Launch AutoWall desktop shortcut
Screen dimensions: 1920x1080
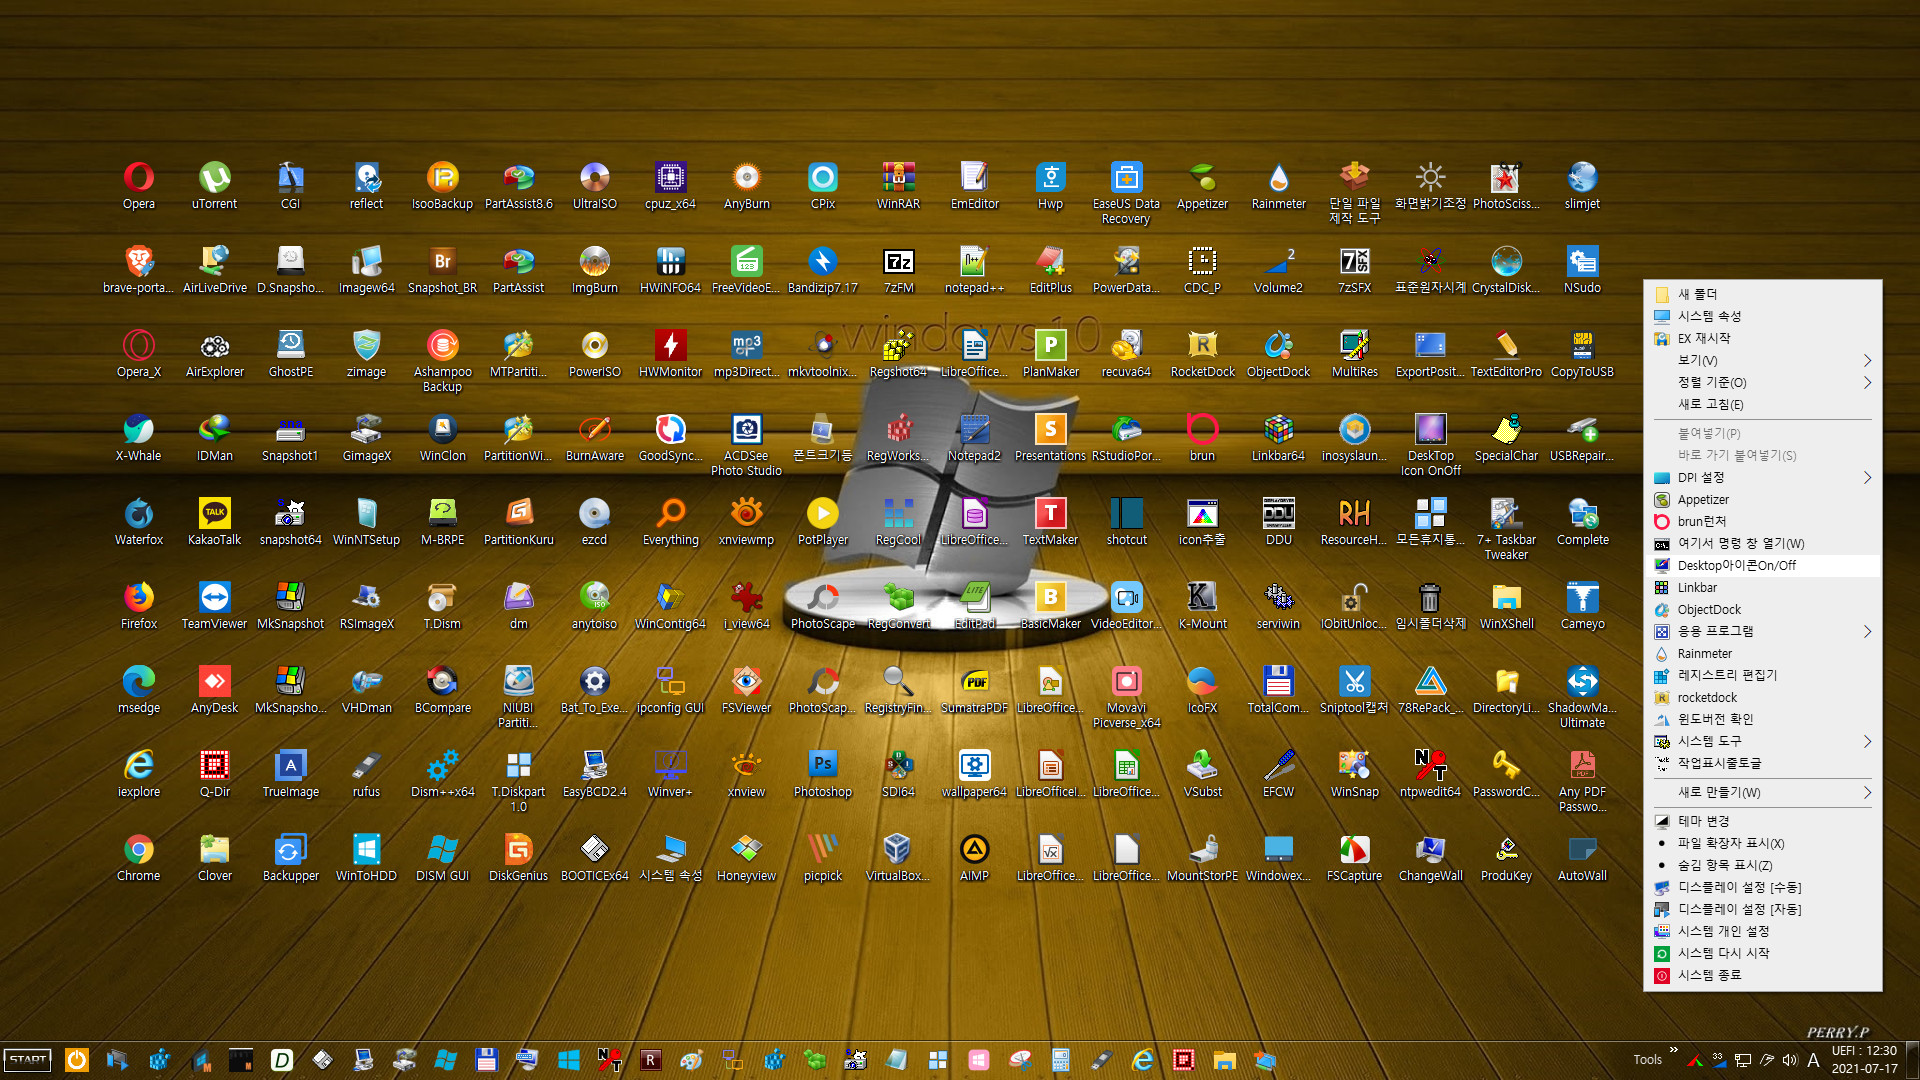point(1582,858)
